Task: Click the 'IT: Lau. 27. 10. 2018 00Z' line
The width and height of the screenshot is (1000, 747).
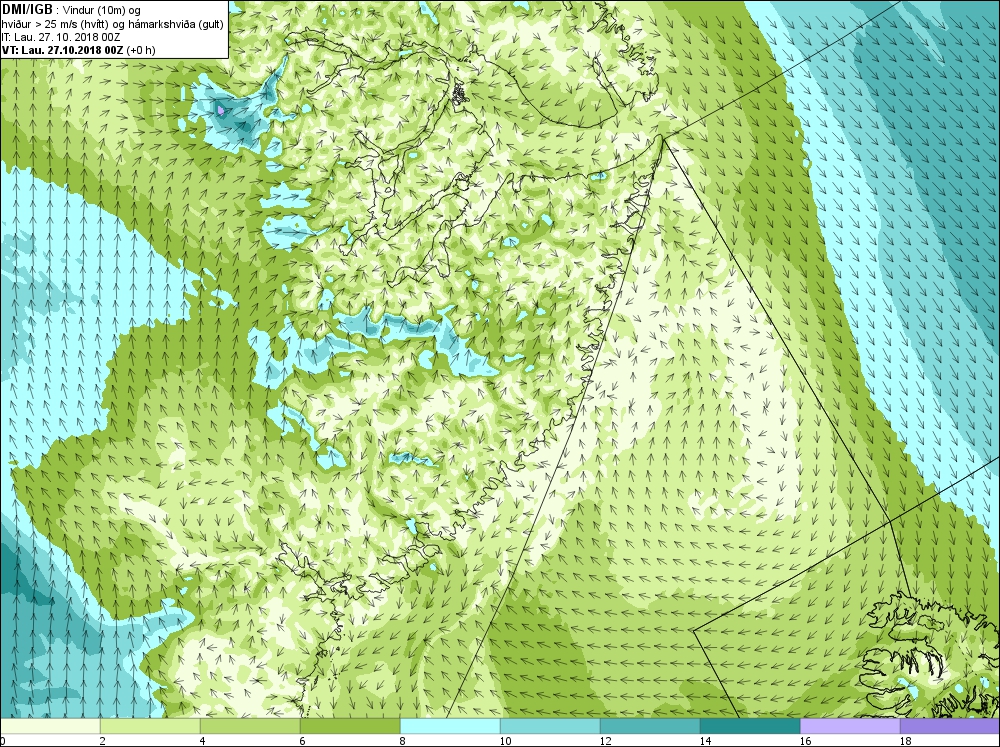Action: pyautogui.click(x=61, y=37)
